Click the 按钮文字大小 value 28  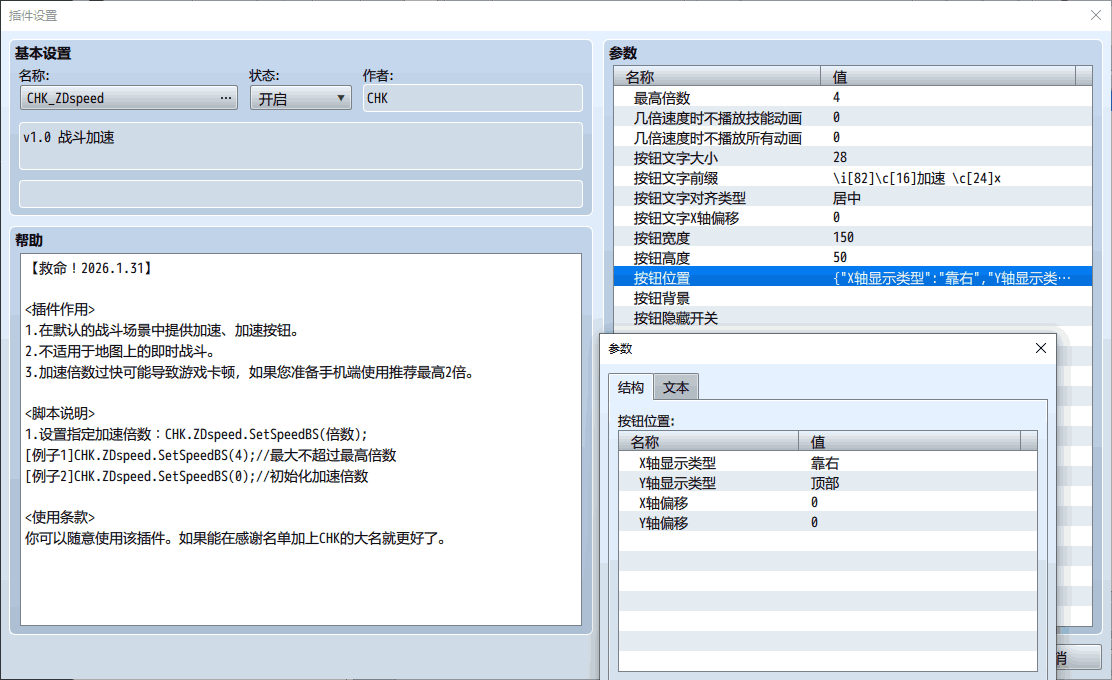point(840,157)
